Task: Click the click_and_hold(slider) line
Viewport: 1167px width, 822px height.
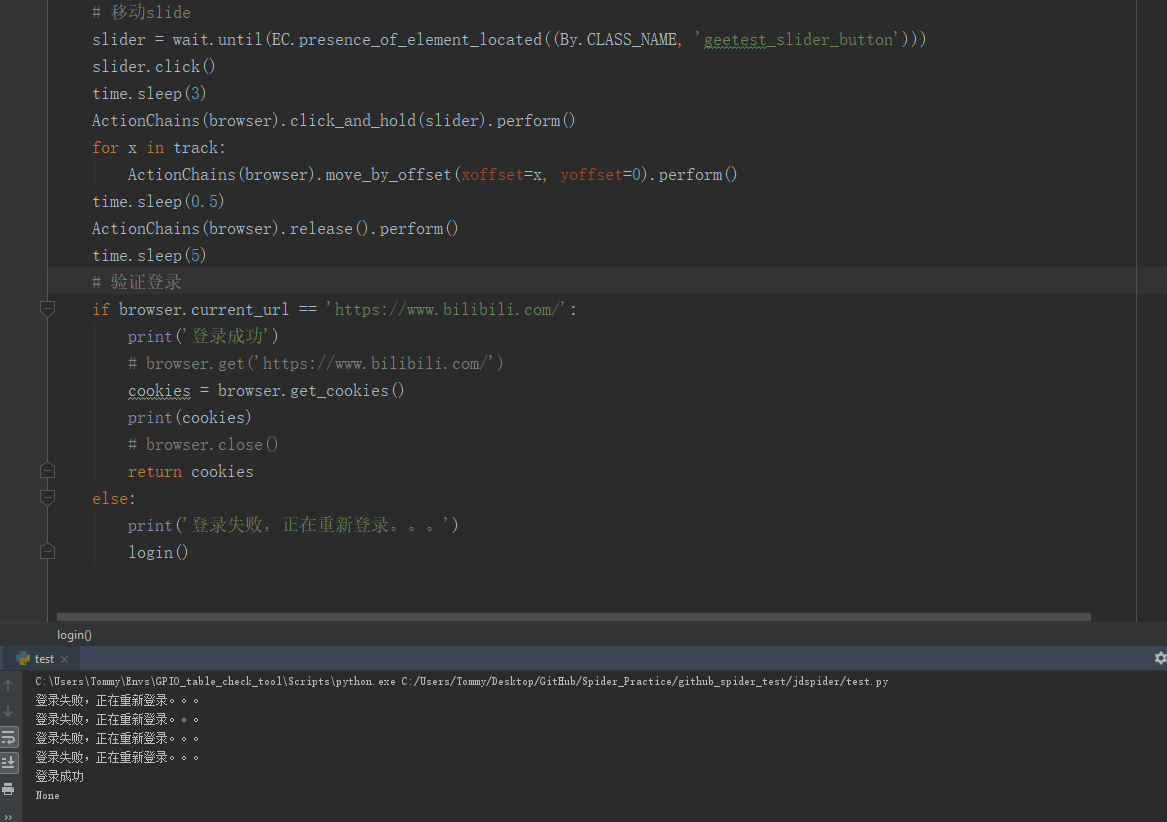Action: point(333,121)
